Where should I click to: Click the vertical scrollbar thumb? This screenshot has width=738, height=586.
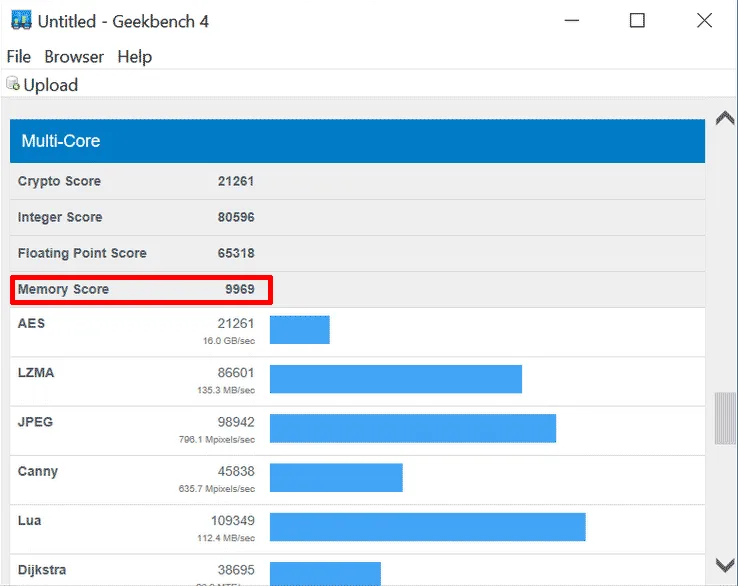(x=725, y=418)
